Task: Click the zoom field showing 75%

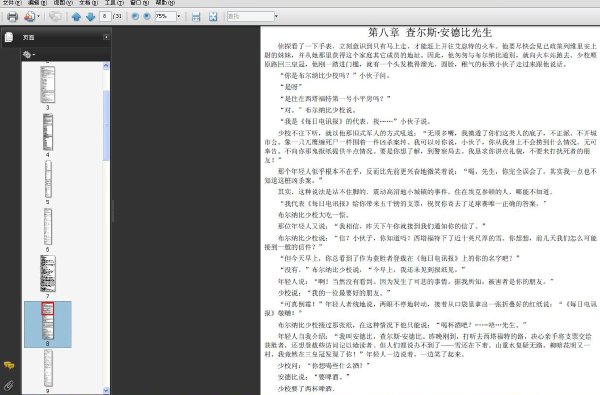Action: point(165,16)
